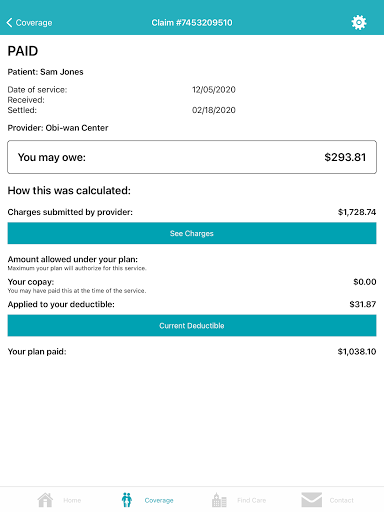Go back to Coverage label

click(34, 23)
